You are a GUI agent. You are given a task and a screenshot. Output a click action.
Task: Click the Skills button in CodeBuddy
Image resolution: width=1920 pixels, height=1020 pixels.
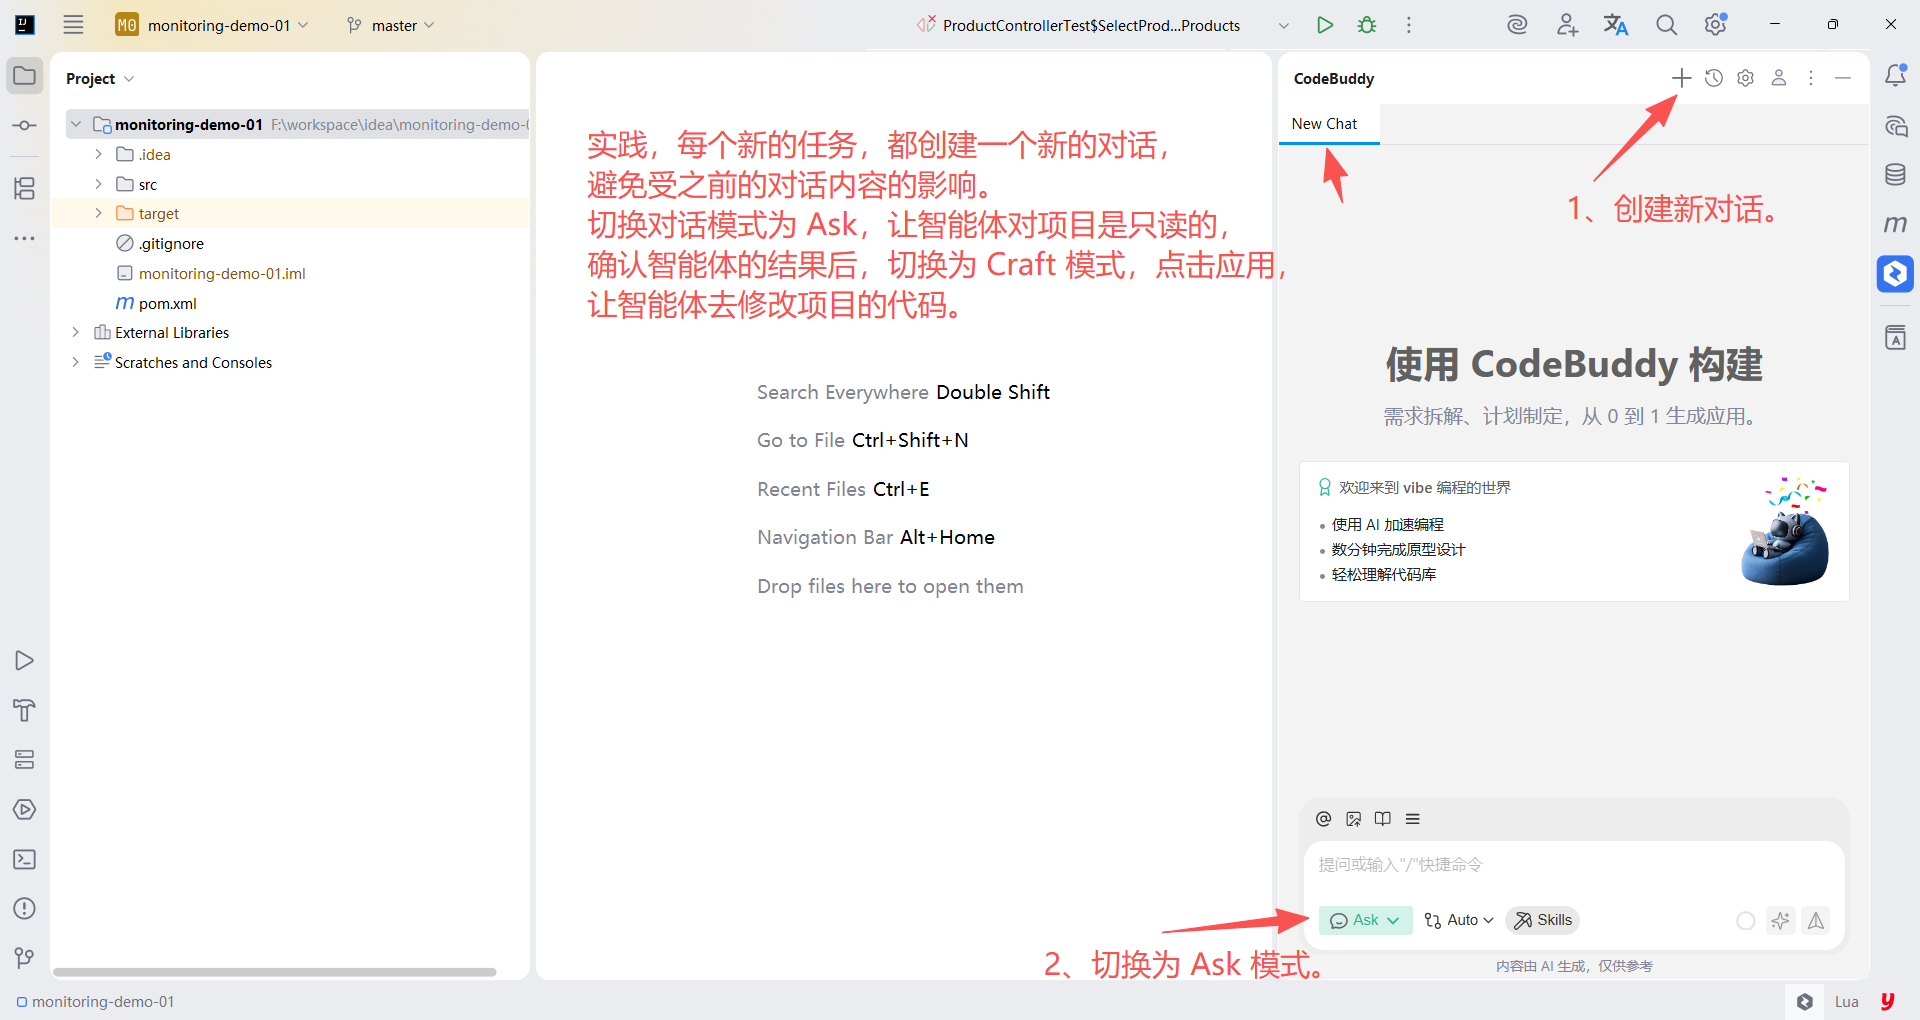(1543, 920)
